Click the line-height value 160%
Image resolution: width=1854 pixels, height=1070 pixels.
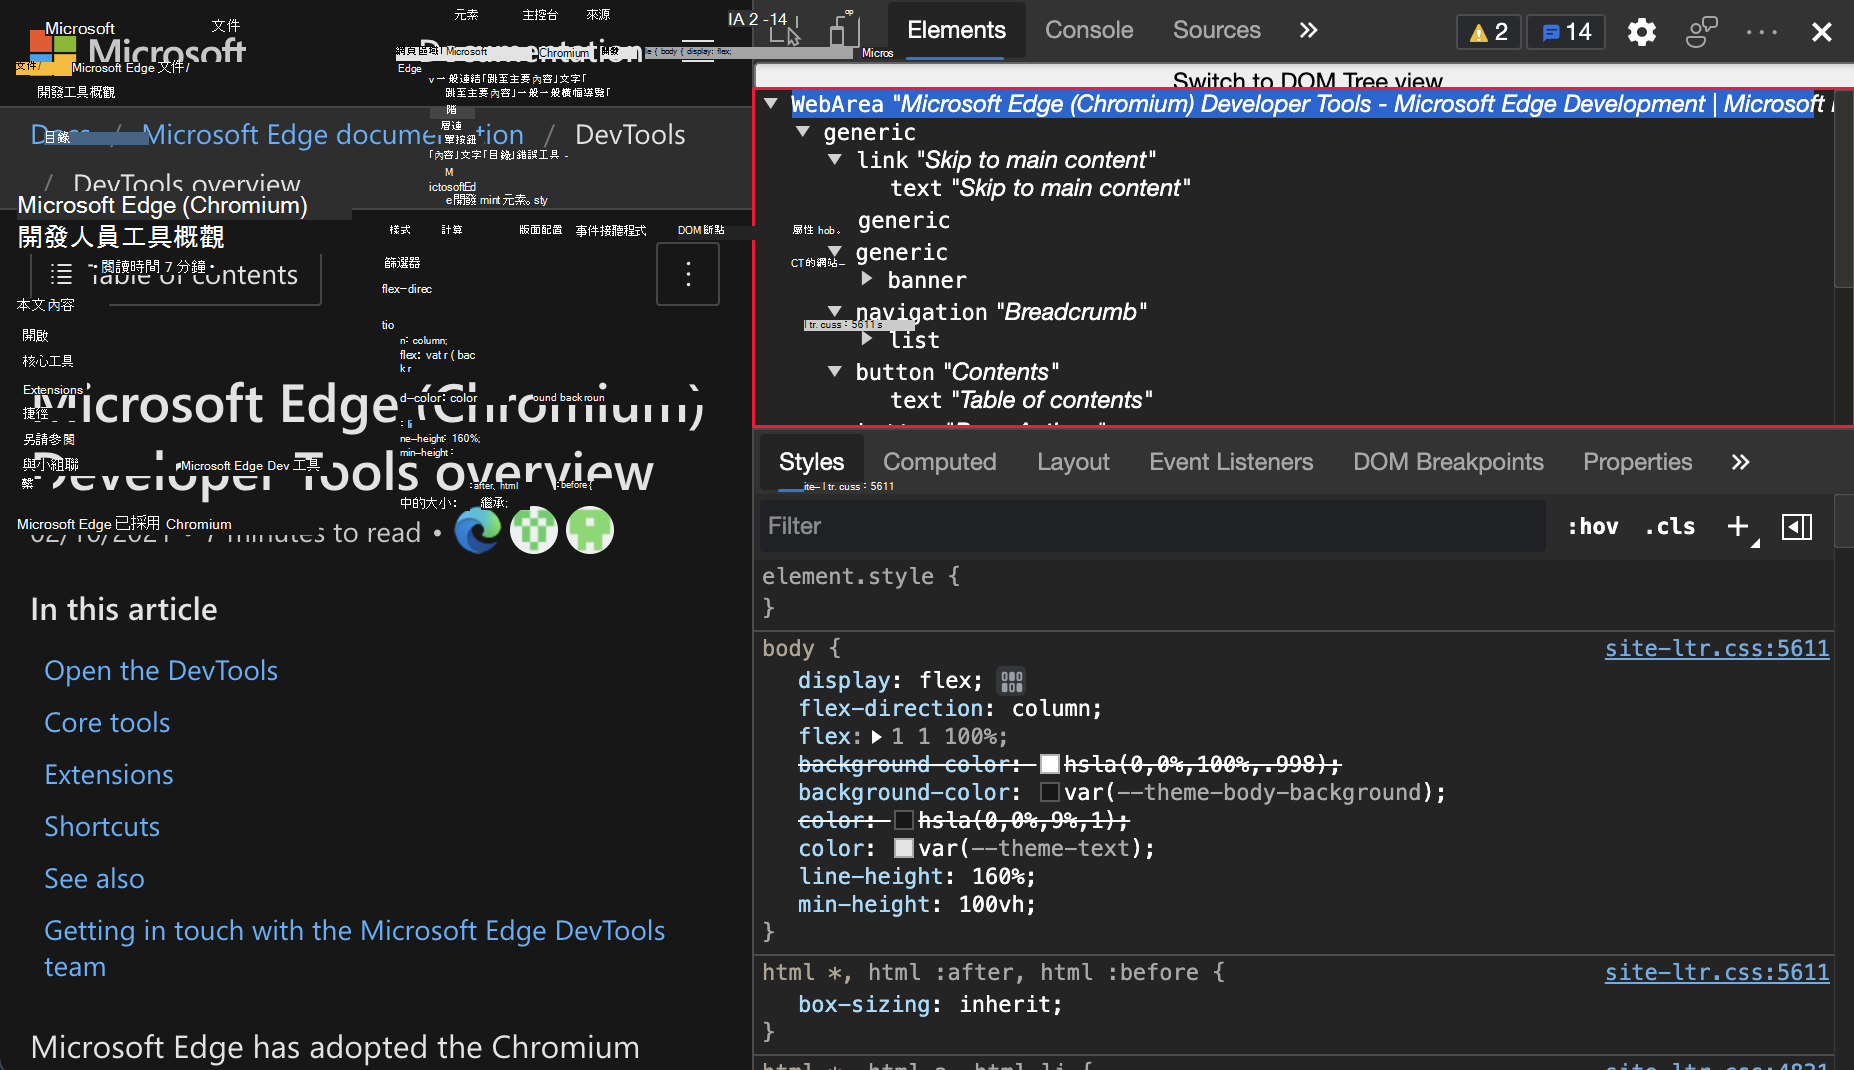[997, 877]
